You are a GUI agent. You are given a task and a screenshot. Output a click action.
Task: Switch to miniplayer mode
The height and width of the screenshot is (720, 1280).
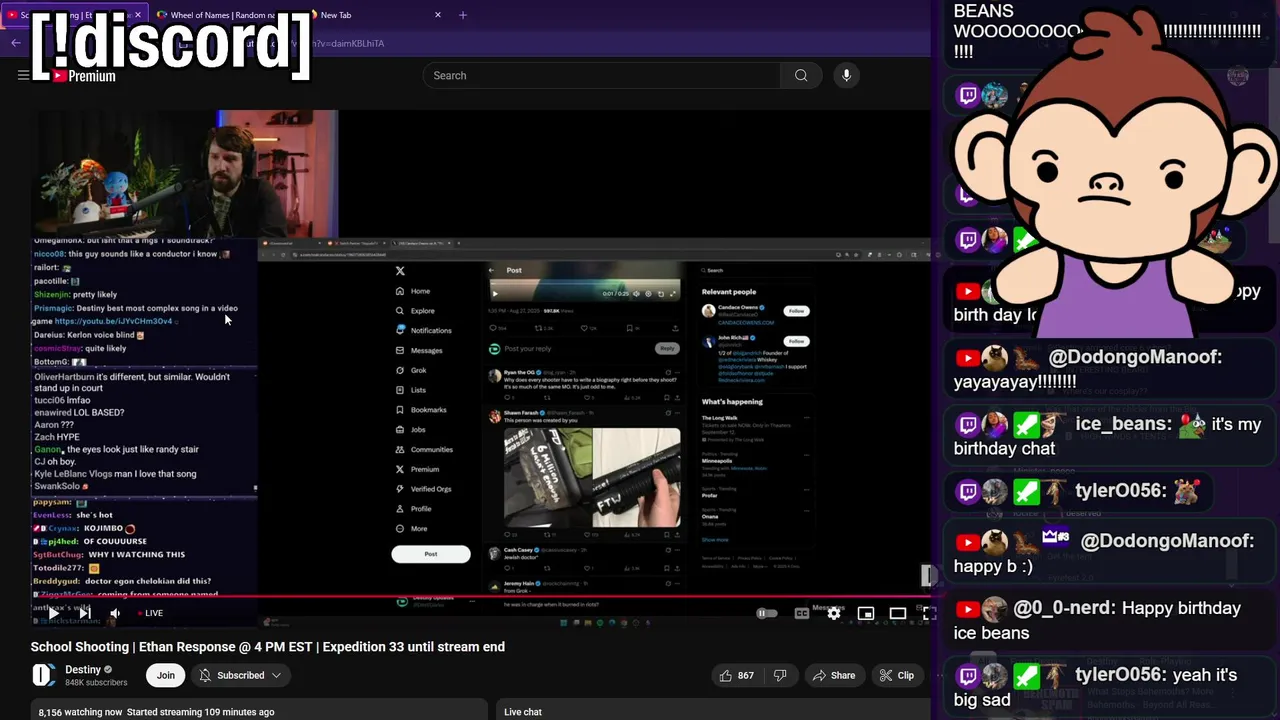point(866,613)
